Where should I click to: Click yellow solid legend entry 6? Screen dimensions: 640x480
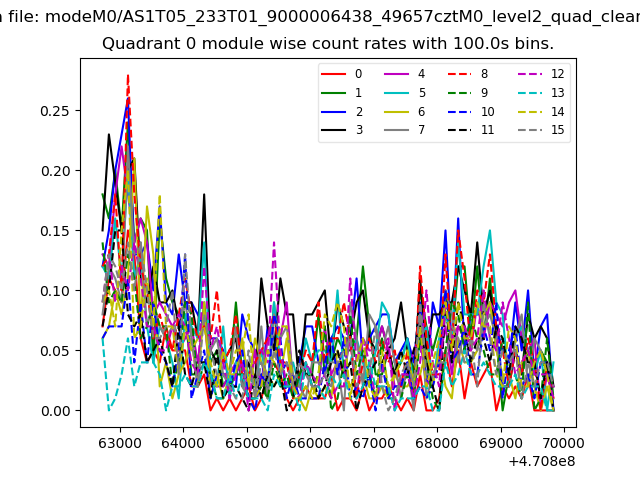[x=407, y=112]
